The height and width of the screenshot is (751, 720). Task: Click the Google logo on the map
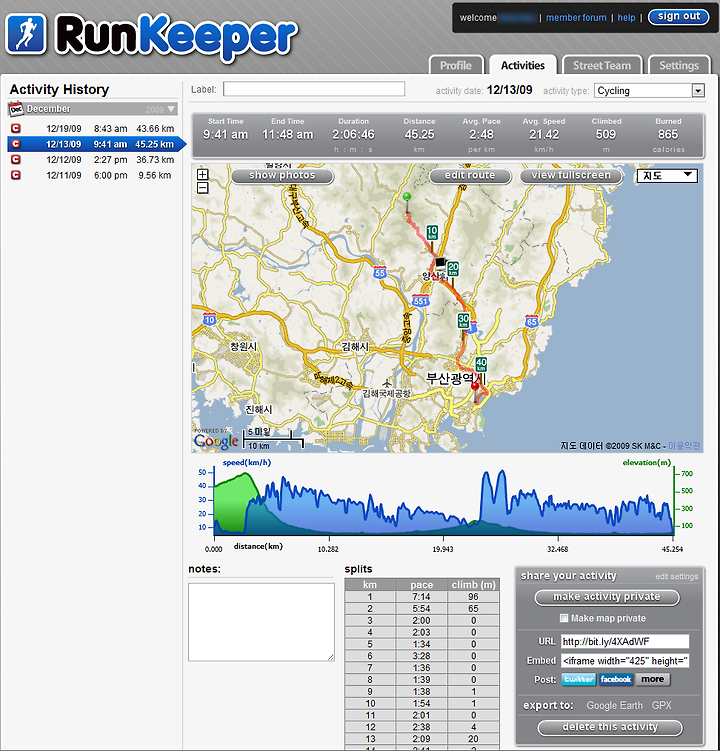click(216, 440)
